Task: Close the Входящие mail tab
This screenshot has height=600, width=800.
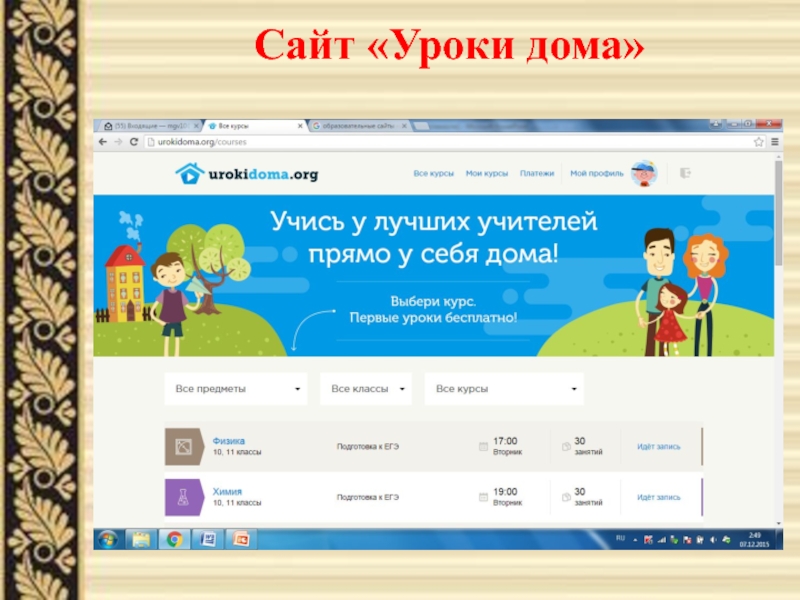Action: [196, 126]
